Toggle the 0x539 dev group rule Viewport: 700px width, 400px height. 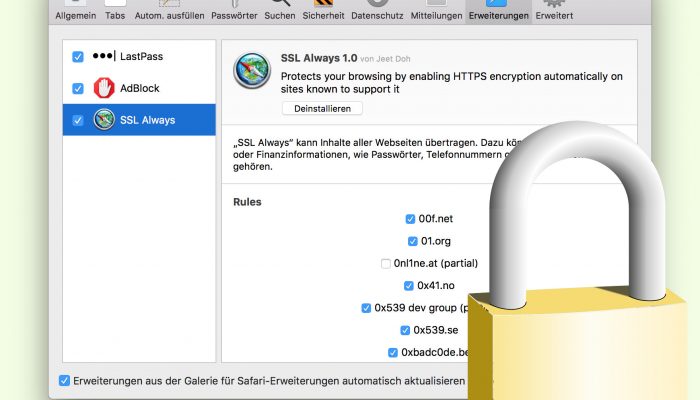[366, 308]
